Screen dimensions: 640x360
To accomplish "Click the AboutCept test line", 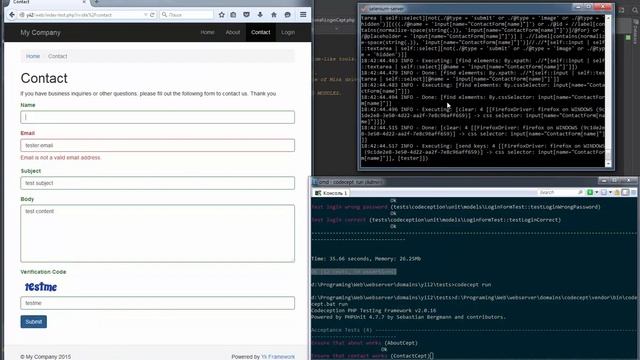I will pos(364,343).
